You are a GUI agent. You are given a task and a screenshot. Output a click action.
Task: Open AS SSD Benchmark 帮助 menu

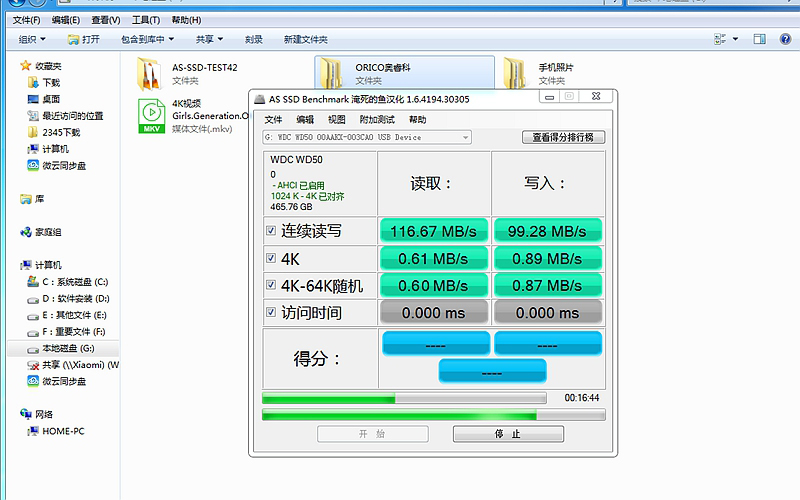[x=417, y=119]
